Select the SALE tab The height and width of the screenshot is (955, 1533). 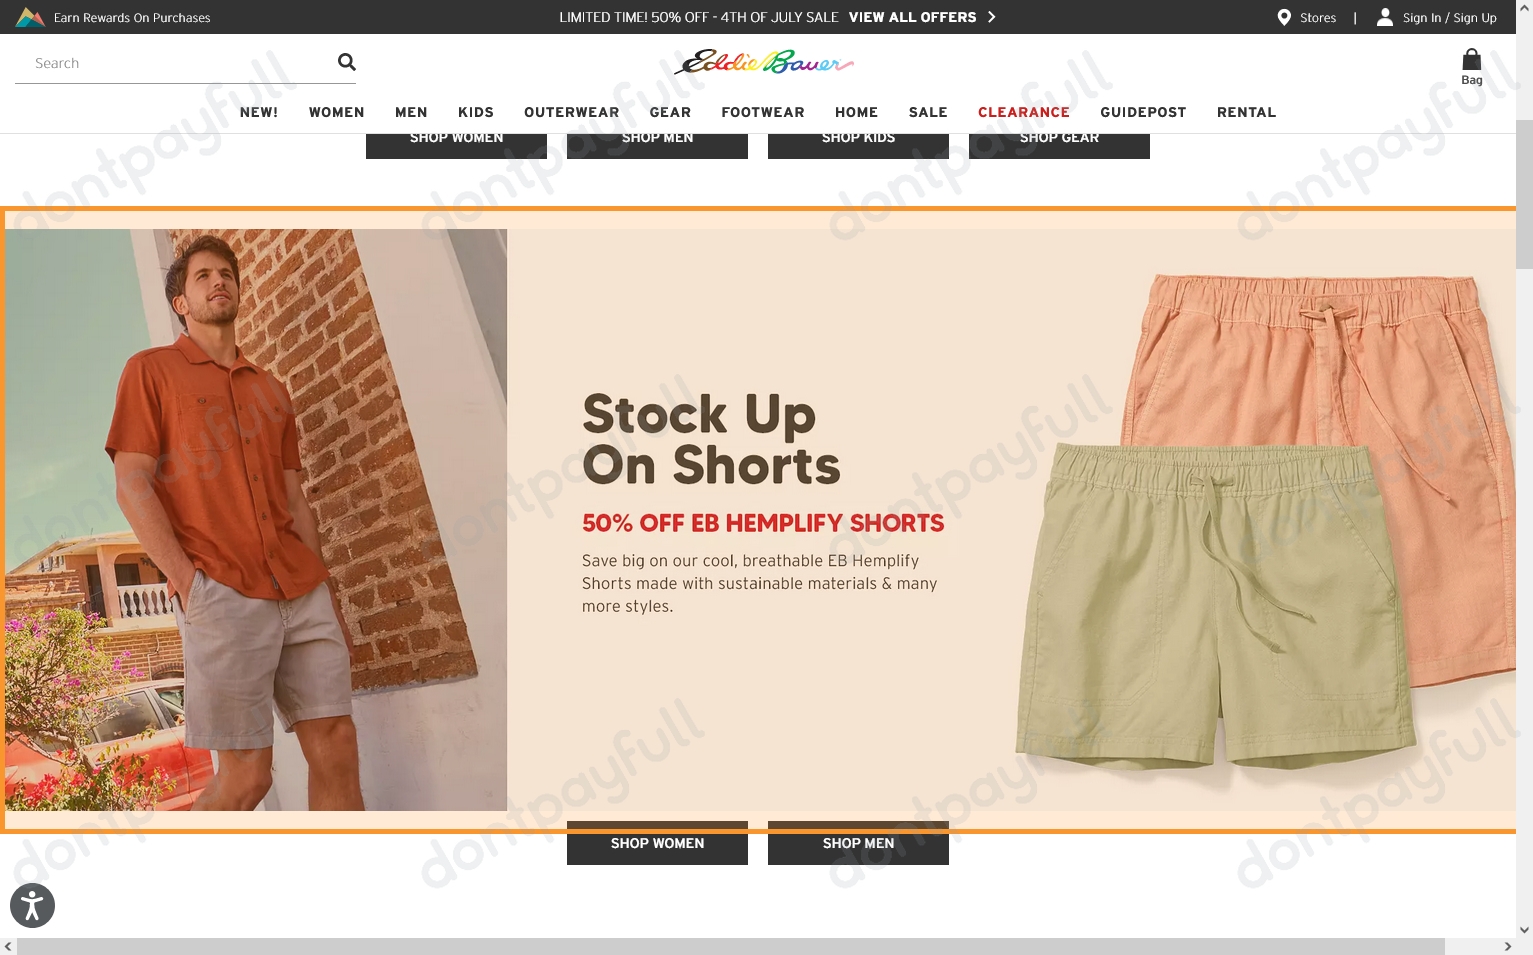pyautogui.click(x=927, y=112)
